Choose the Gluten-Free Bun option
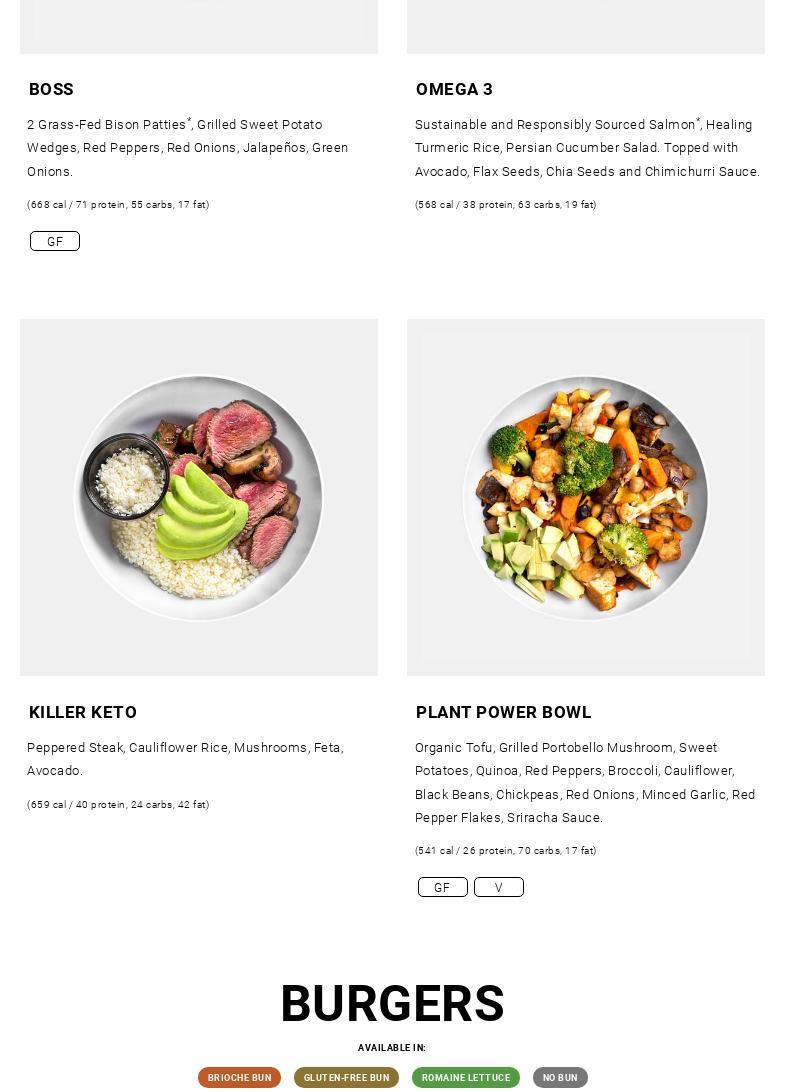 (x=346, y=1077)
